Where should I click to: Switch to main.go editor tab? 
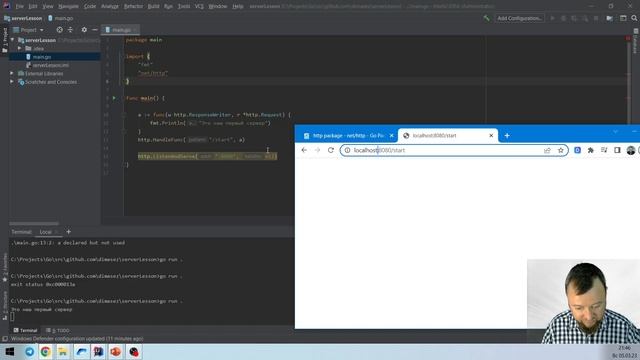[x=121, y=30]
